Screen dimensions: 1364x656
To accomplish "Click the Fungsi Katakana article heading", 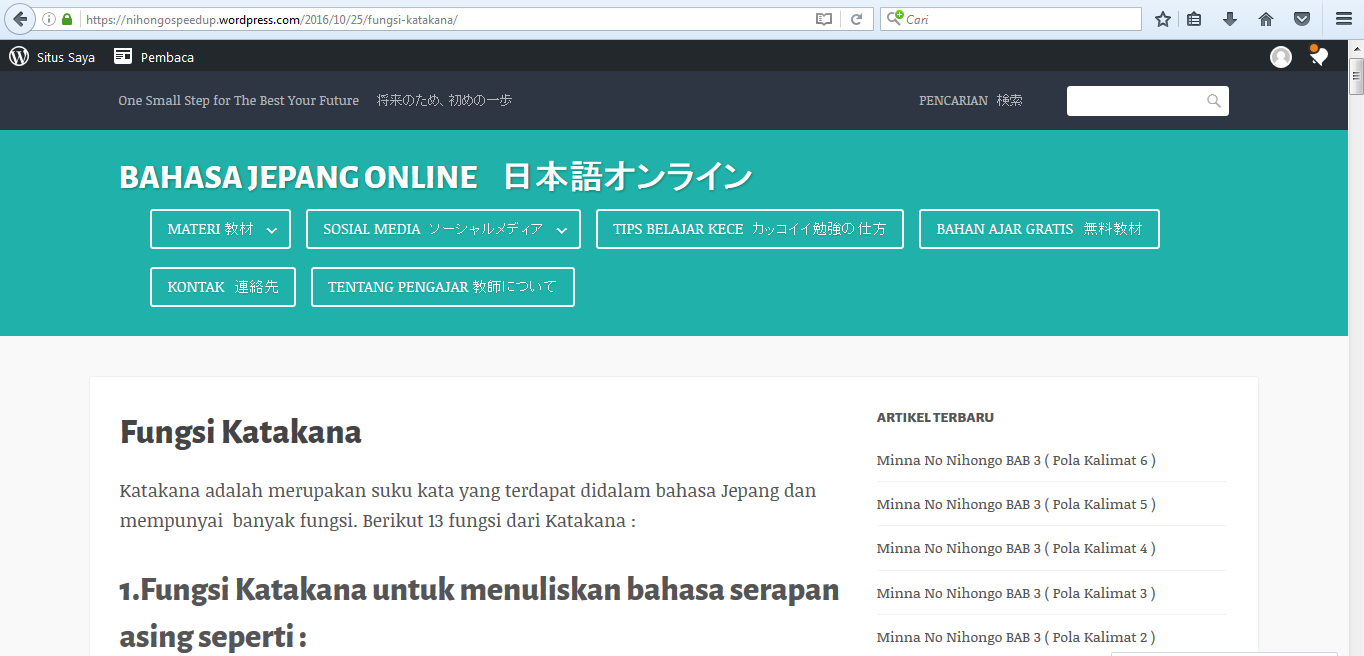I will (240, 432).
